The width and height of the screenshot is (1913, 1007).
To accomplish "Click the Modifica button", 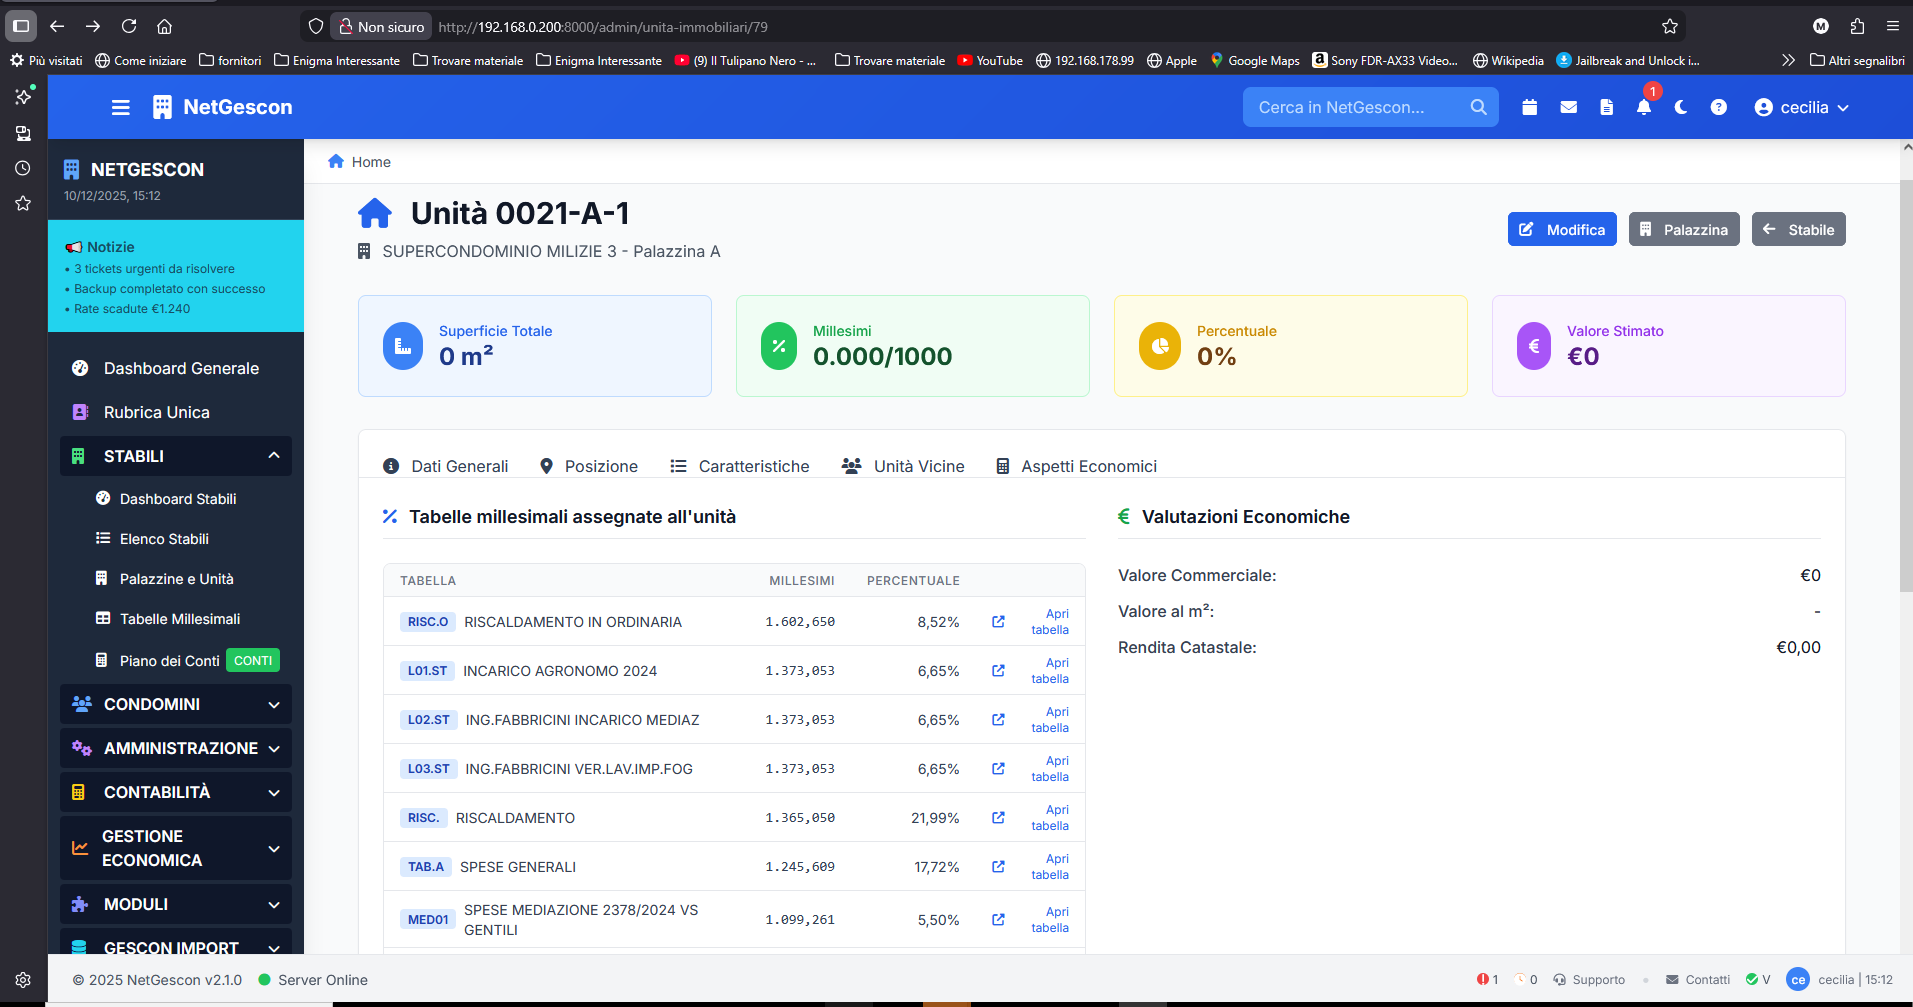I will click(x=1562, y=229).
